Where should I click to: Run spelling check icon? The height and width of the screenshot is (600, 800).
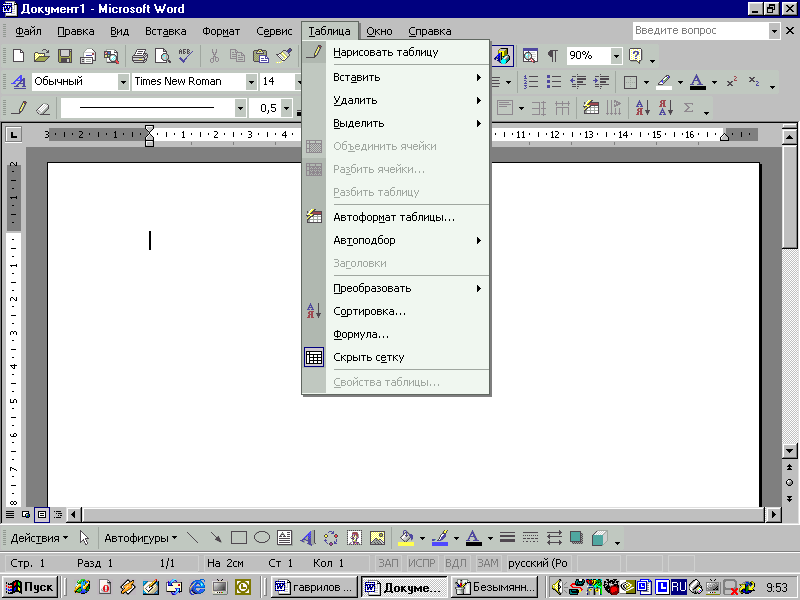click(x=186, y=56)
